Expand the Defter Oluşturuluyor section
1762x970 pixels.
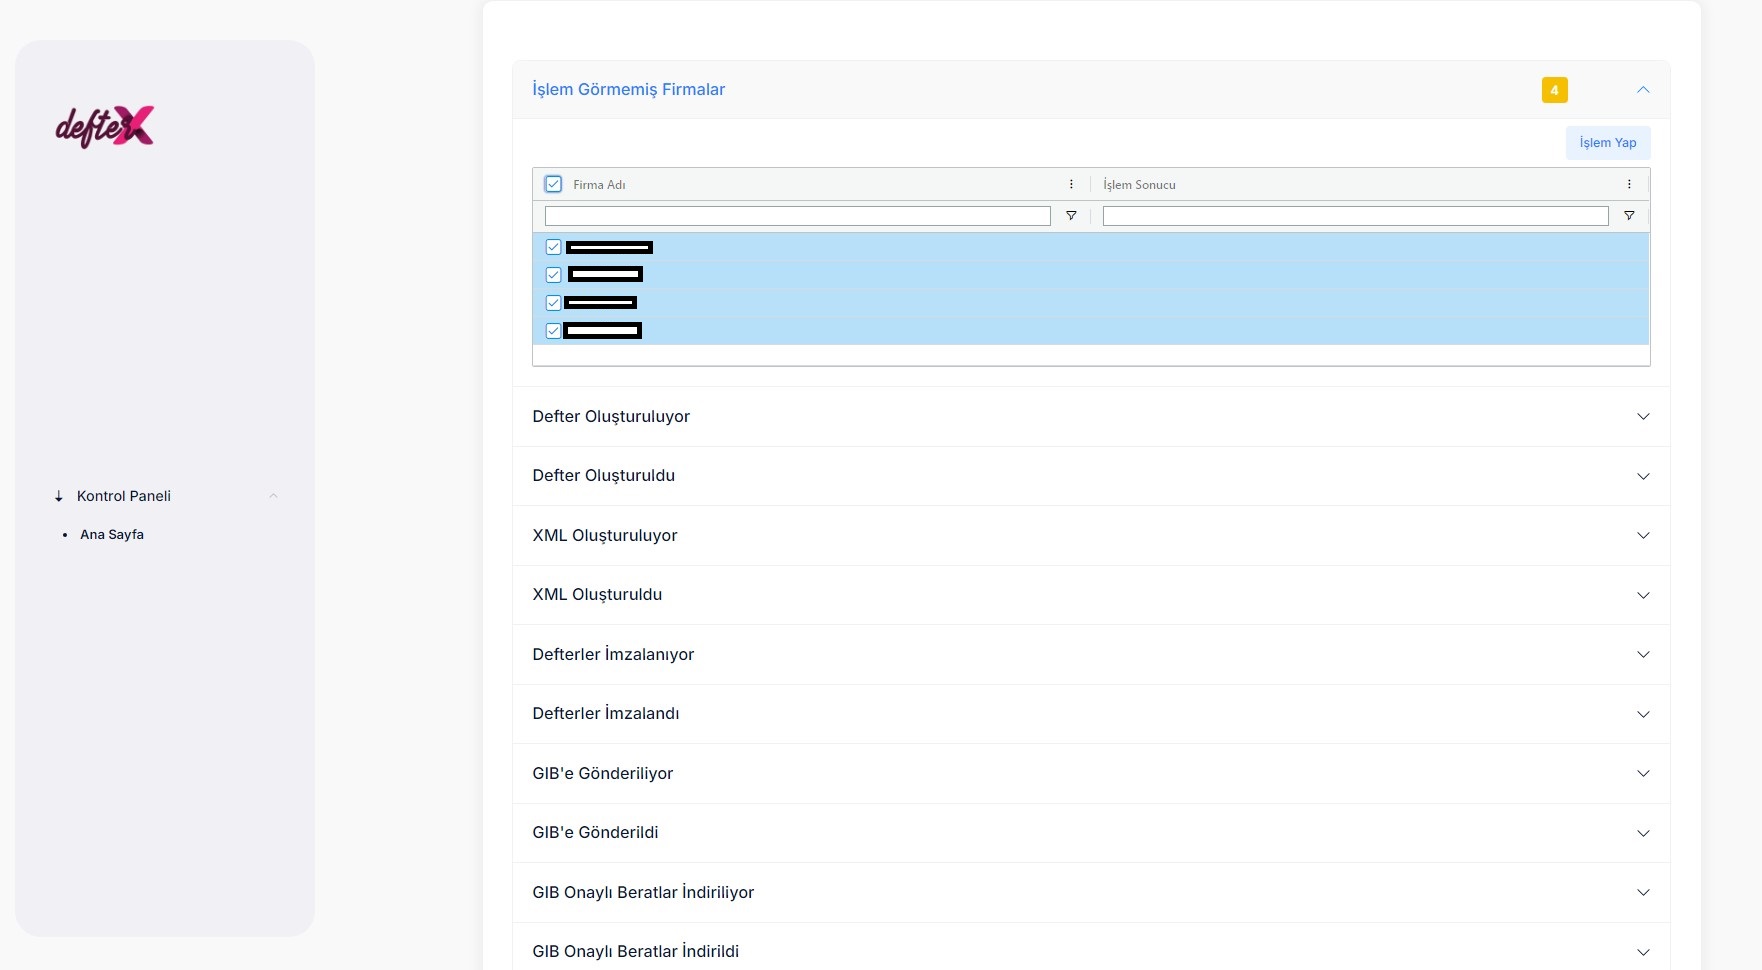click(x=1643, y=417)
